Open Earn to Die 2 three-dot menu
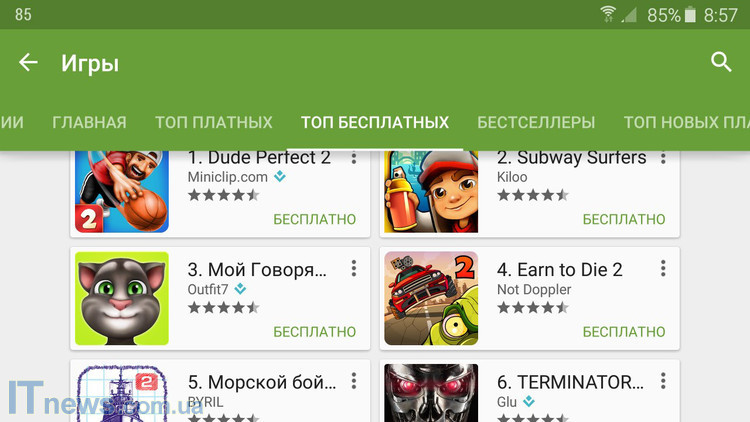 663,268
